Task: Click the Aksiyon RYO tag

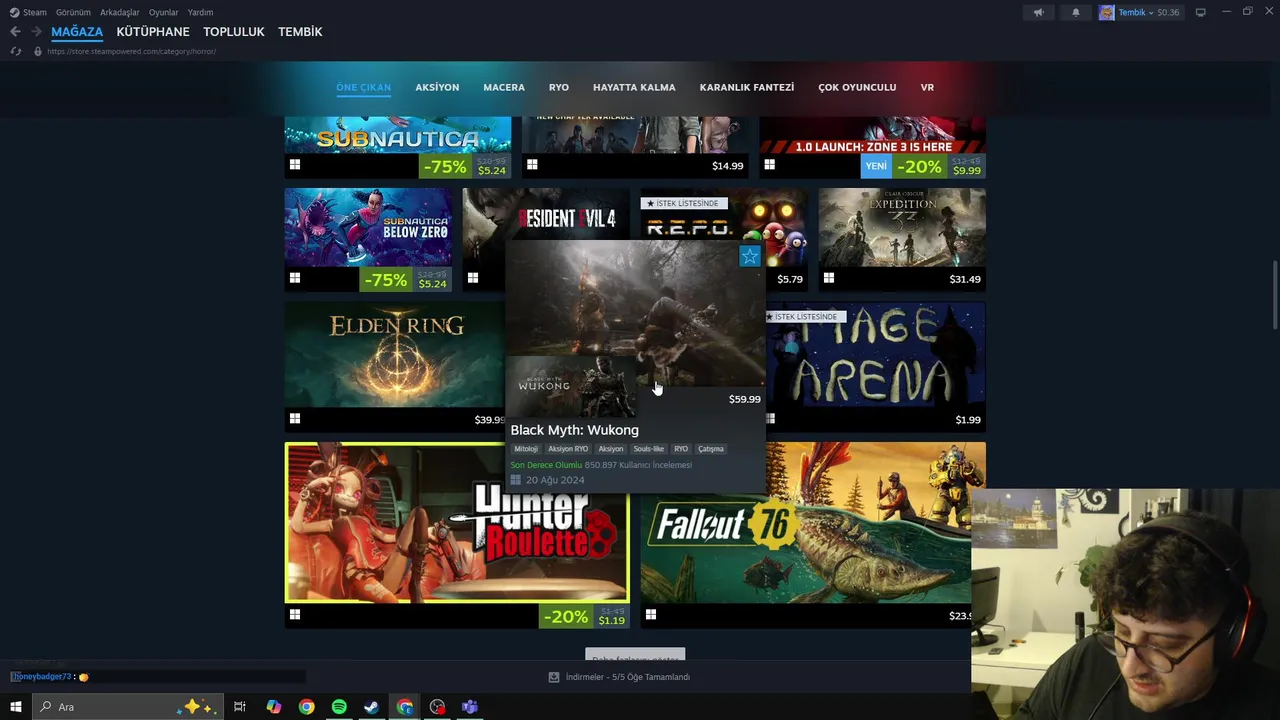Action: (x=568, y=449)
